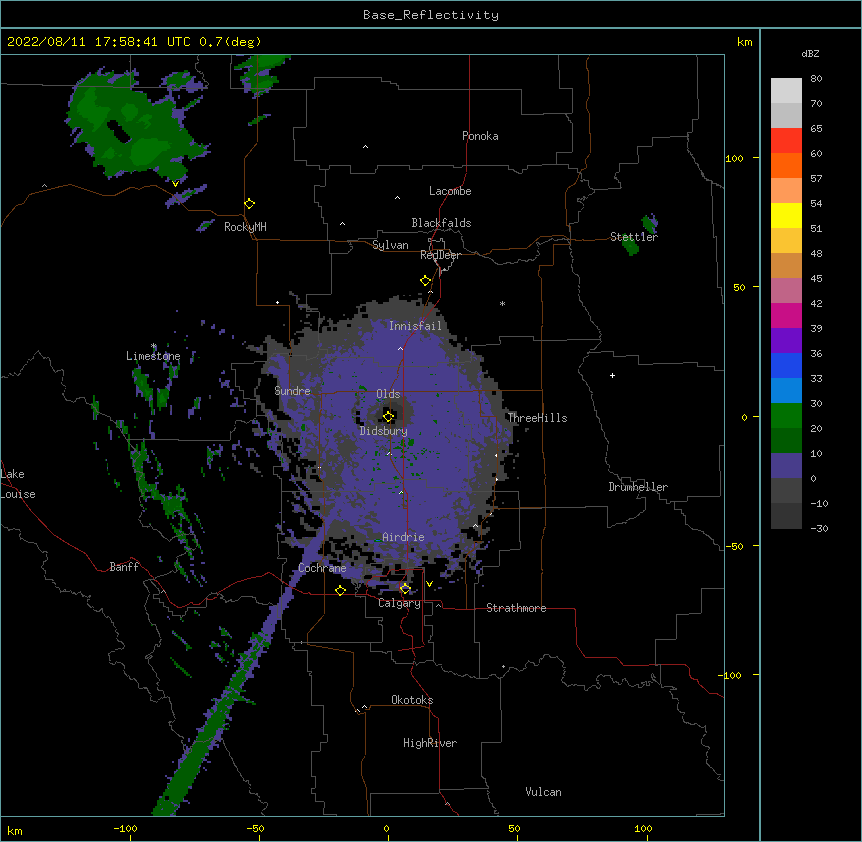This screenshot has height=842, width=862.
Task: Click the asterisk marker above Limestone
Action: [154, 346]
